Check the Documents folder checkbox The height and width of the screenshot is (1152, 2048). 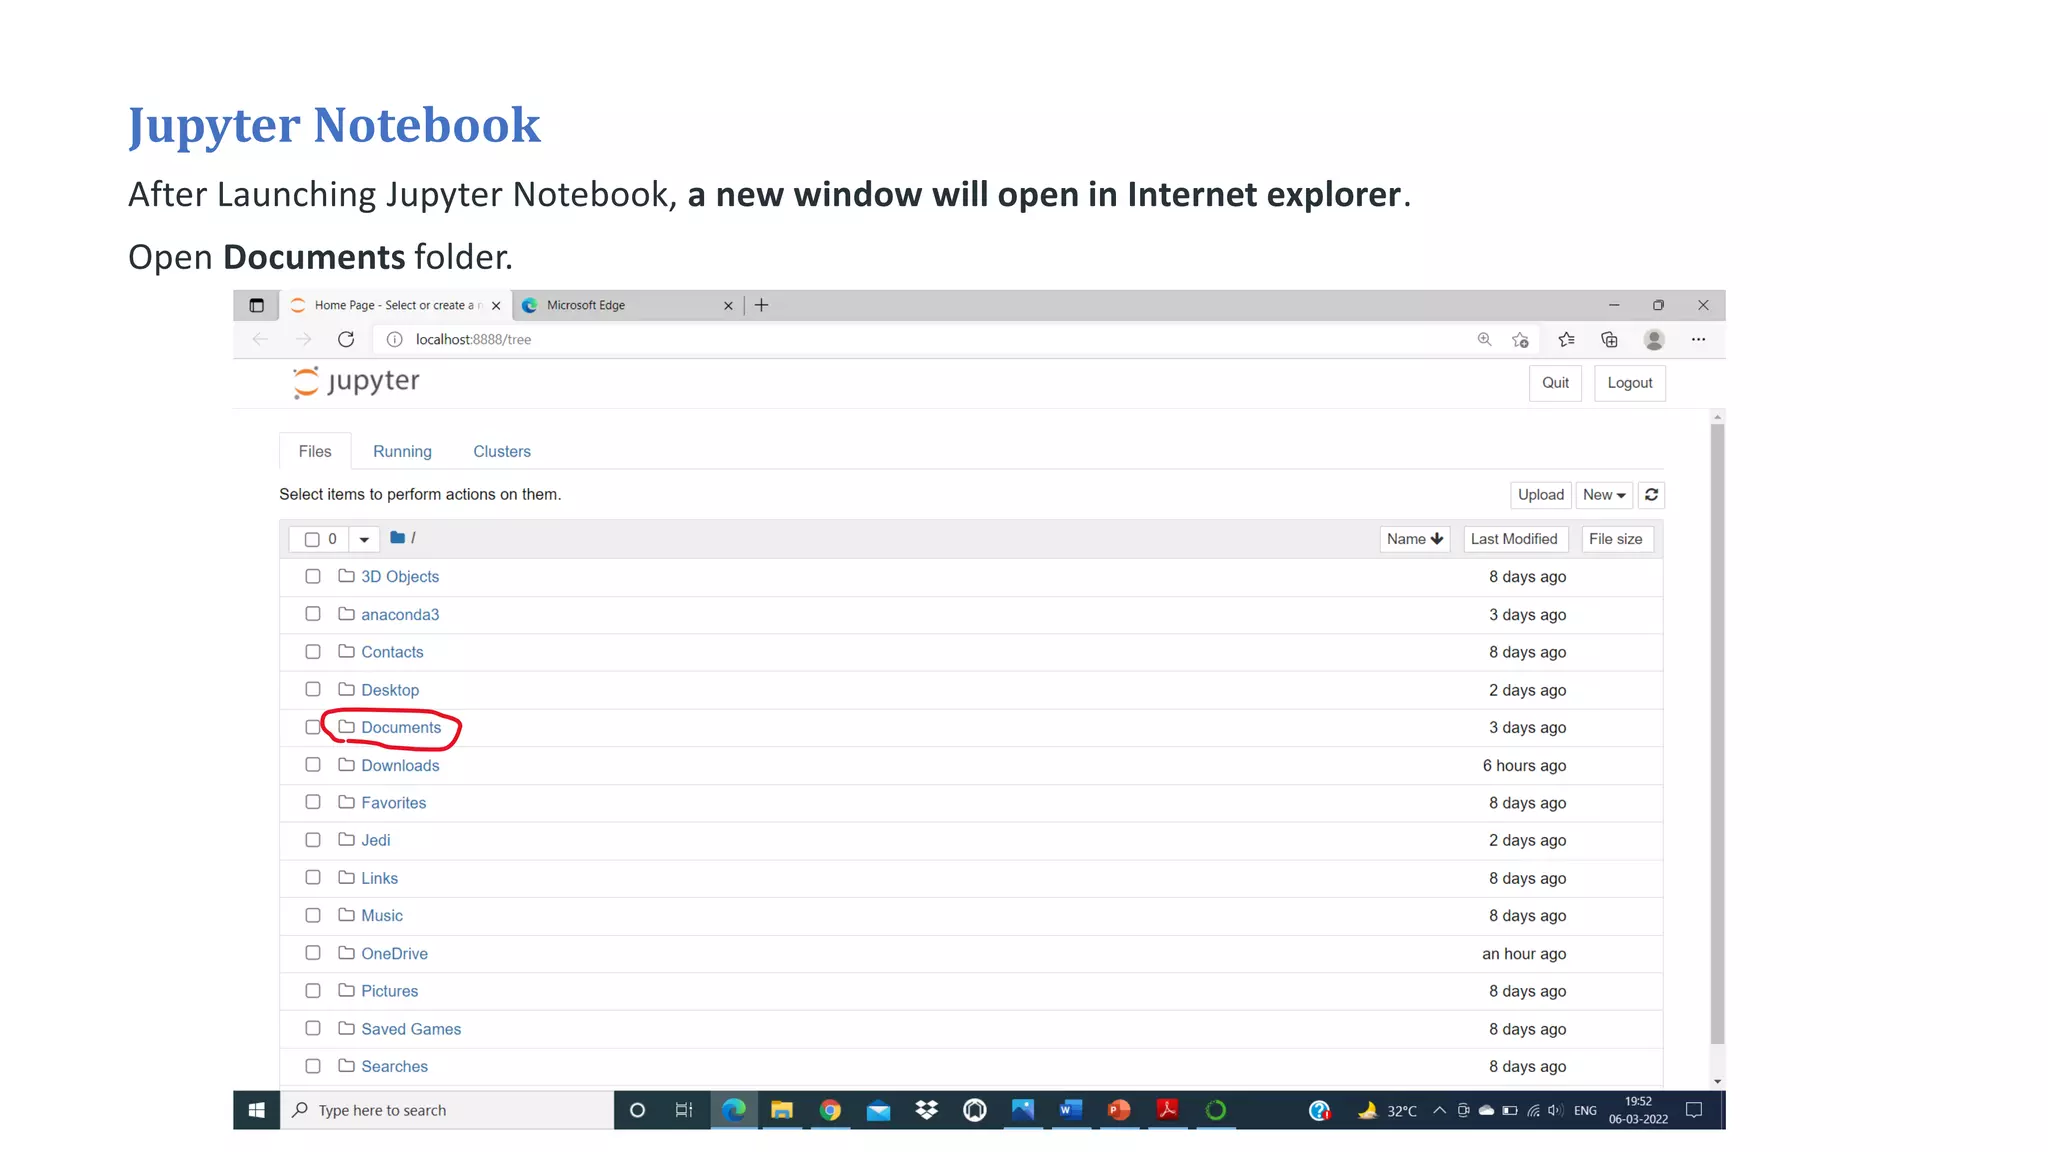(x=313, y=727)
